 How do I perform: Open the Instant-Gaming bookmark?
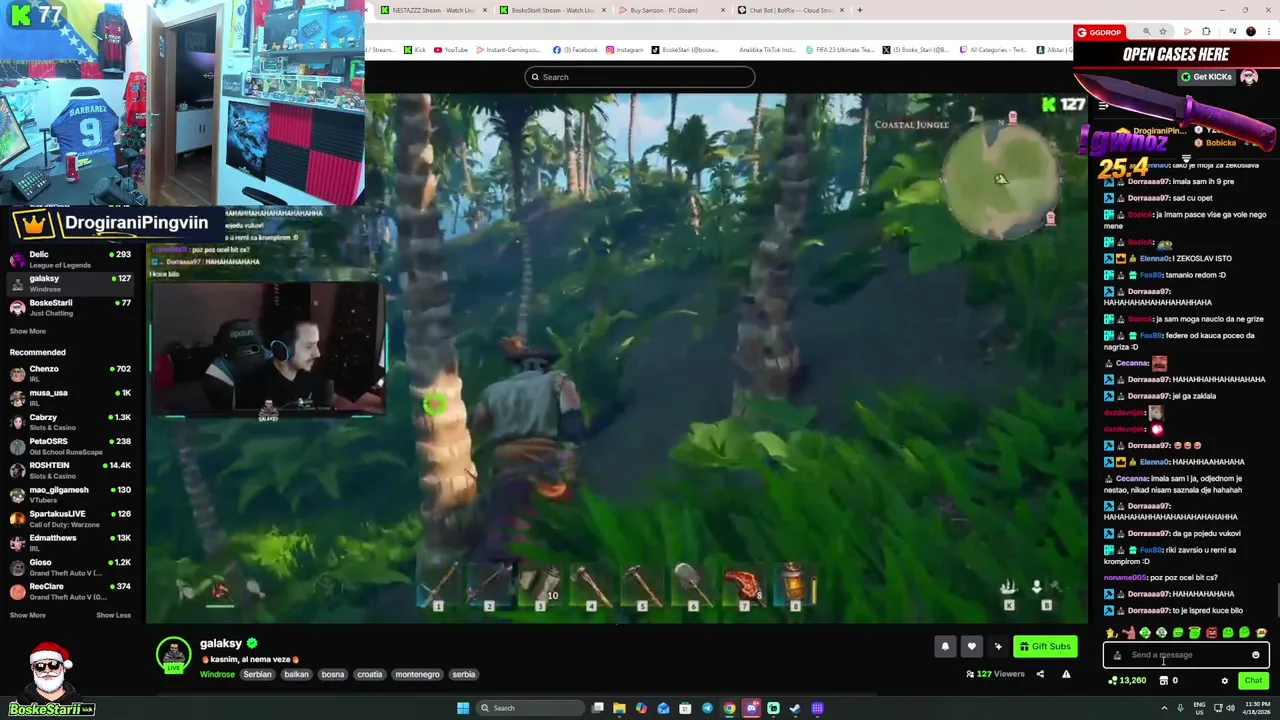click(509, 50)
